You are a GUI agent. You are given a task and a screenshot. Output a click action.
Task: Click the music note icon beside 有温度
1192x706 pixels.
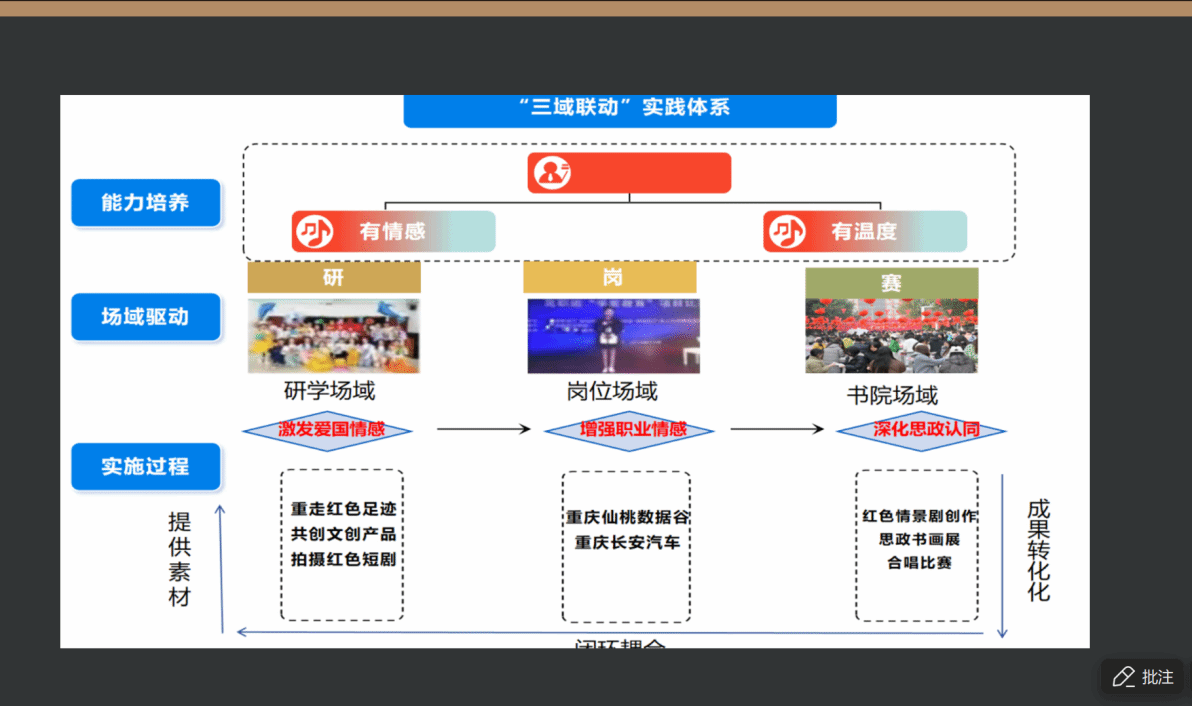[785, 232]
